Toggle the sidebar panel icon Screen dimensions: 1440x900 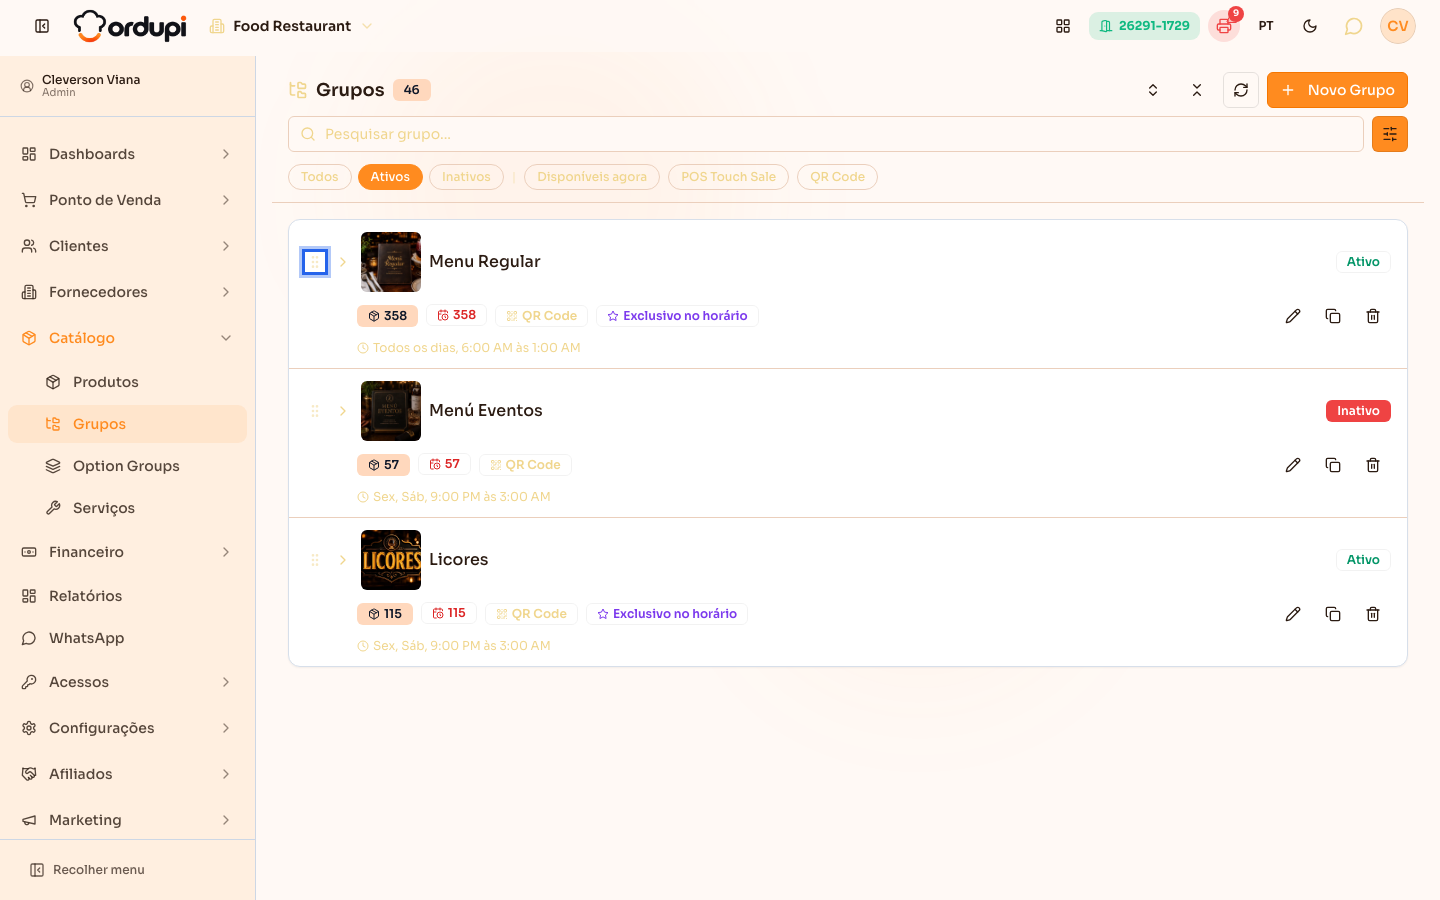coord(42,26)
